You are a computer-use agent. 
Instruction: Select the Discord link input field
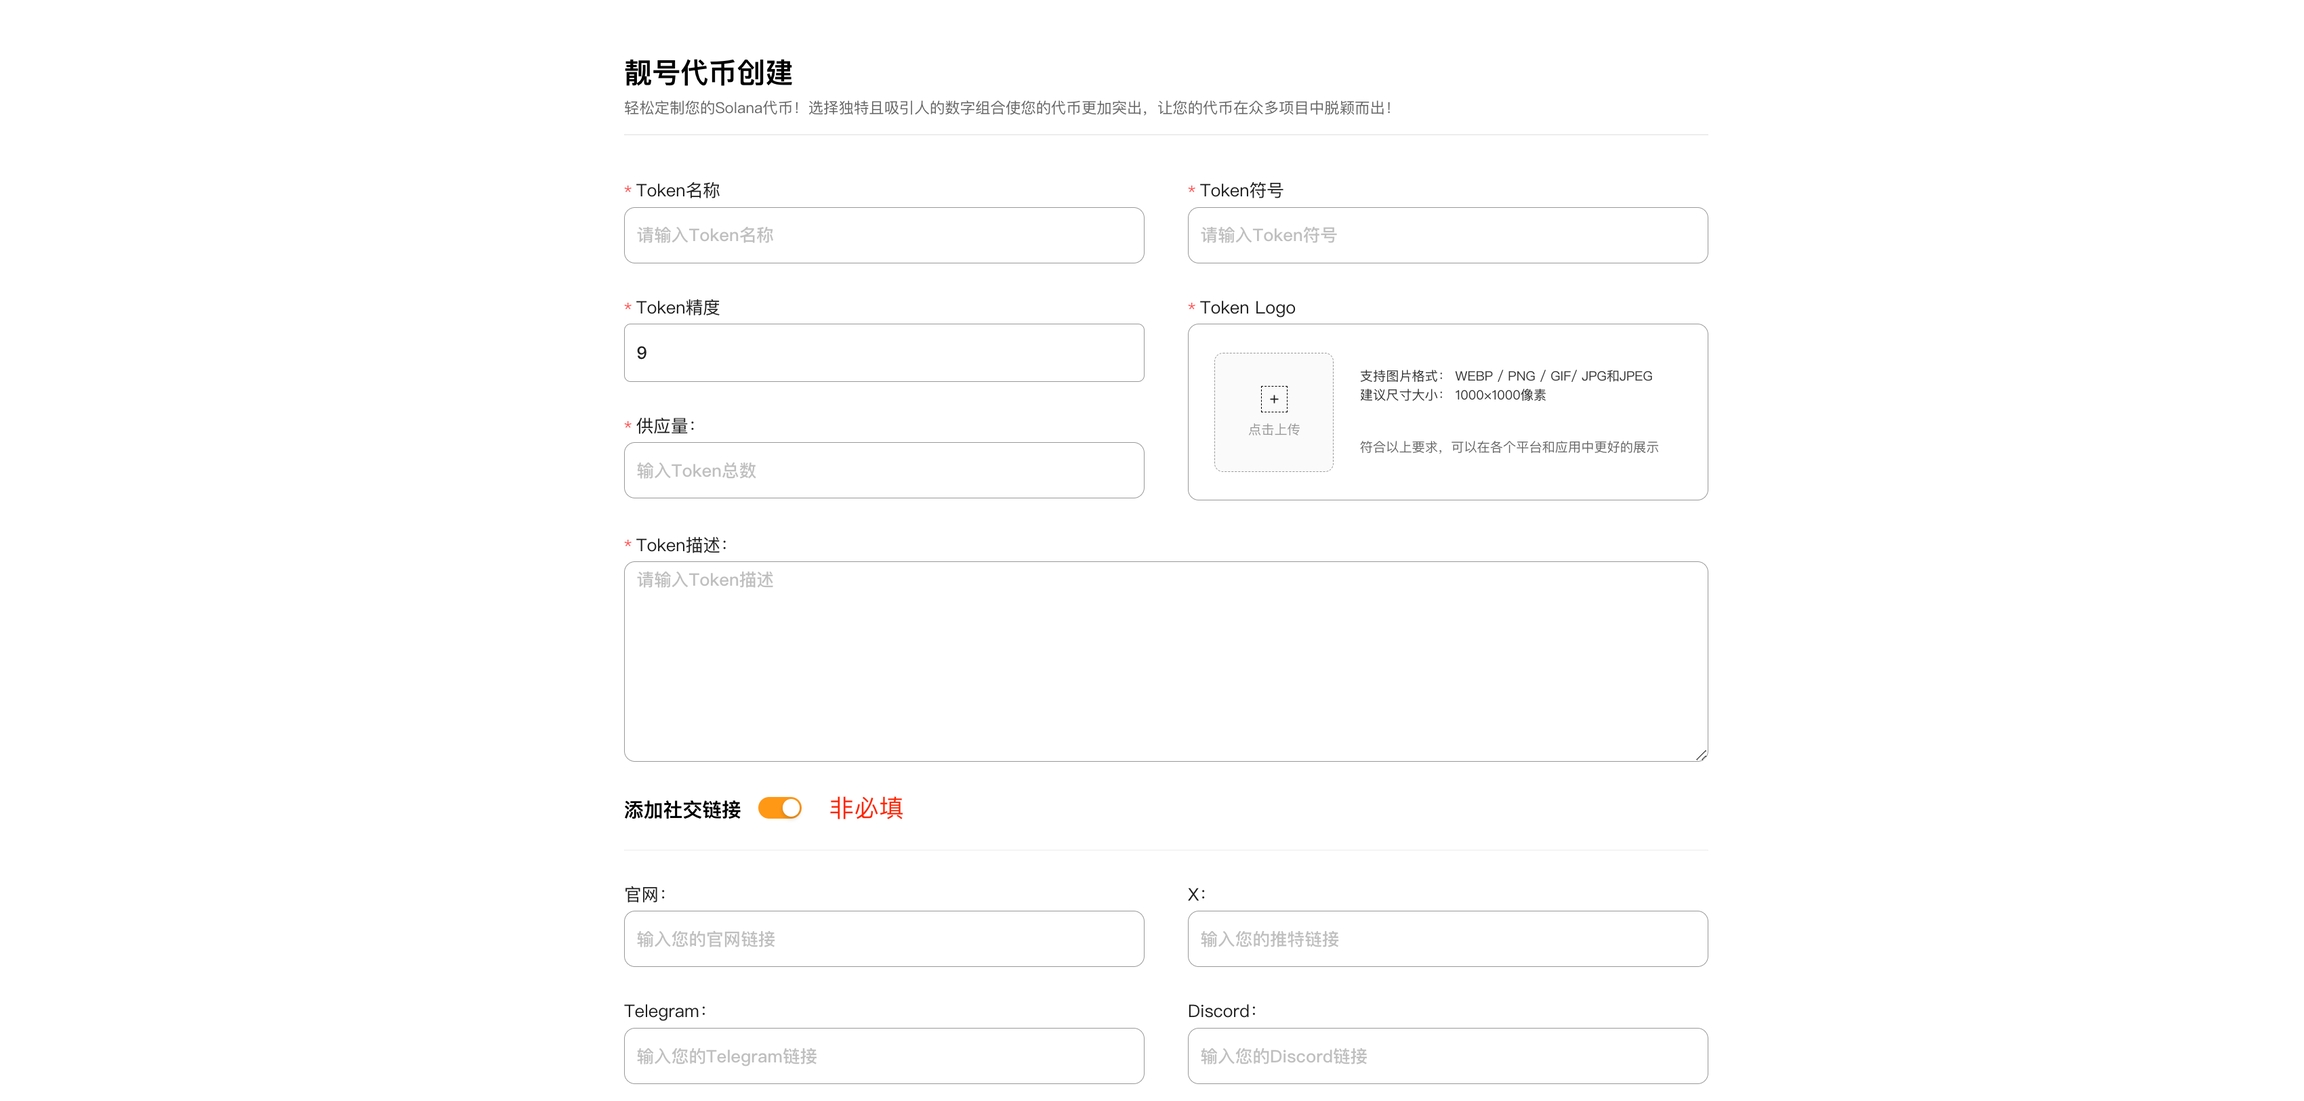pyautogui.click(x=1447, y=1056)
